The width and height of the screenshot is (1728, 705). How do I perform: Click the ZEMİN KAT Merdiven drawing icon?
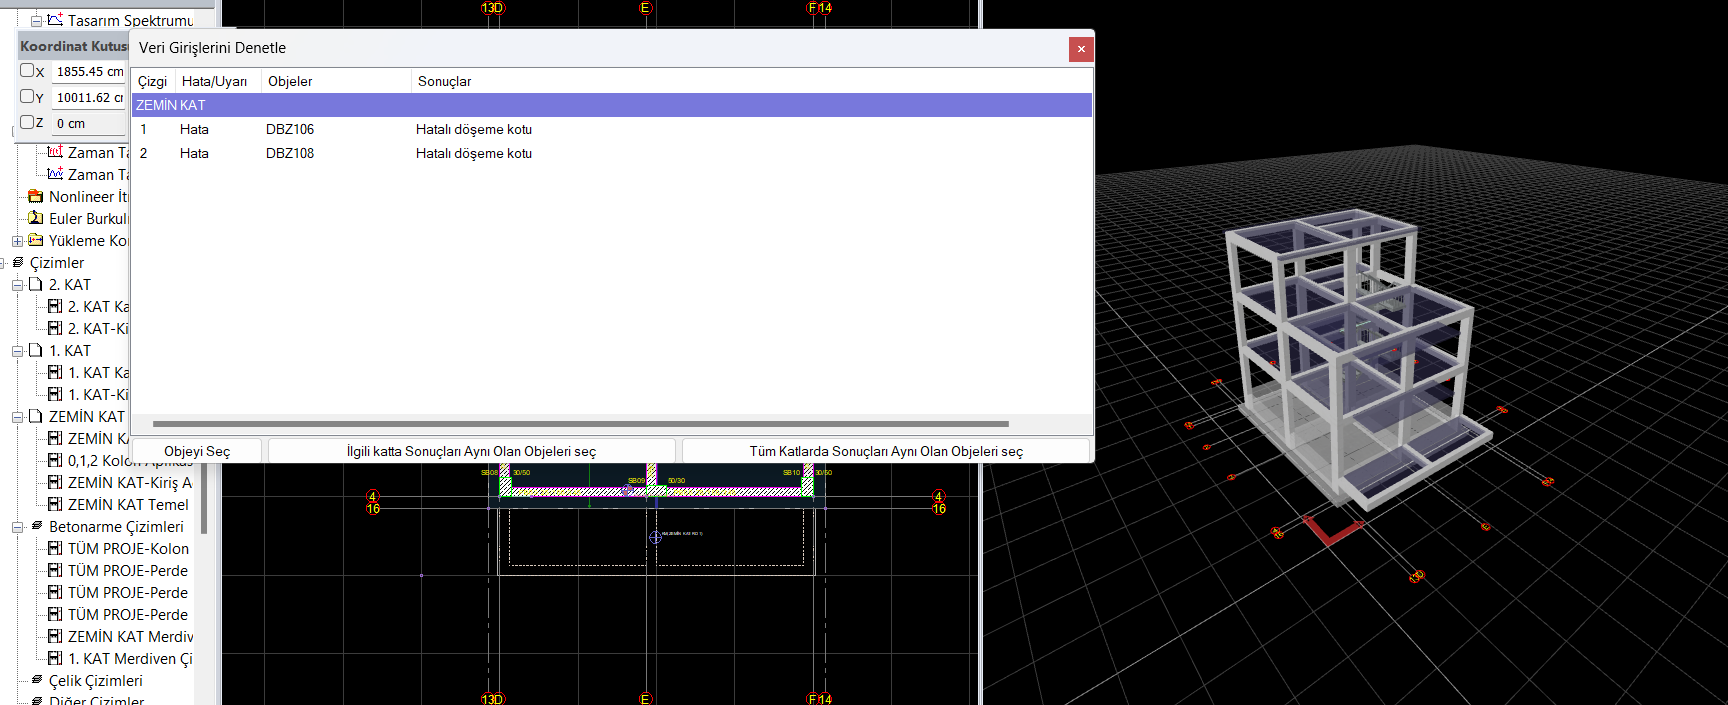(55, 636)
